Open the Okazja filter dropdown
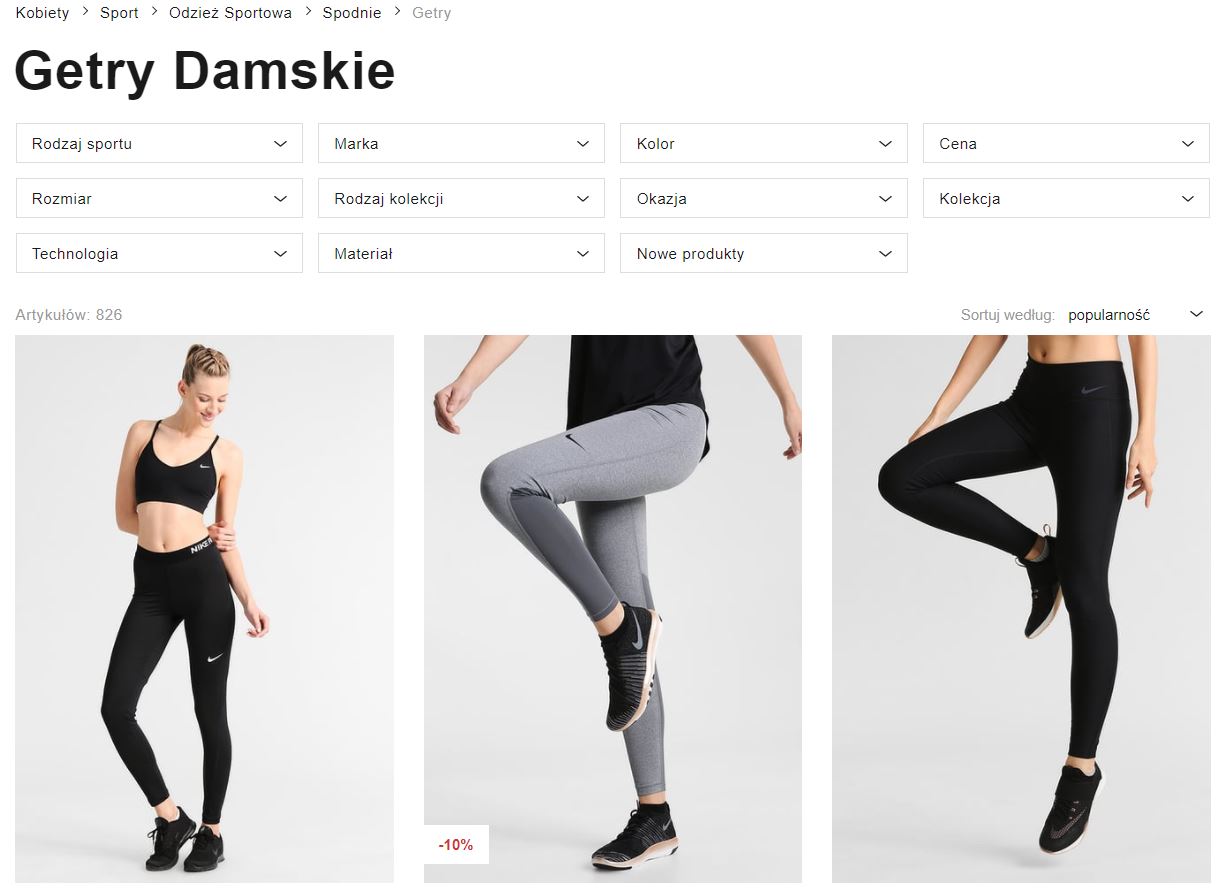Screen dimensions: 1224x892 coord(764,198)
